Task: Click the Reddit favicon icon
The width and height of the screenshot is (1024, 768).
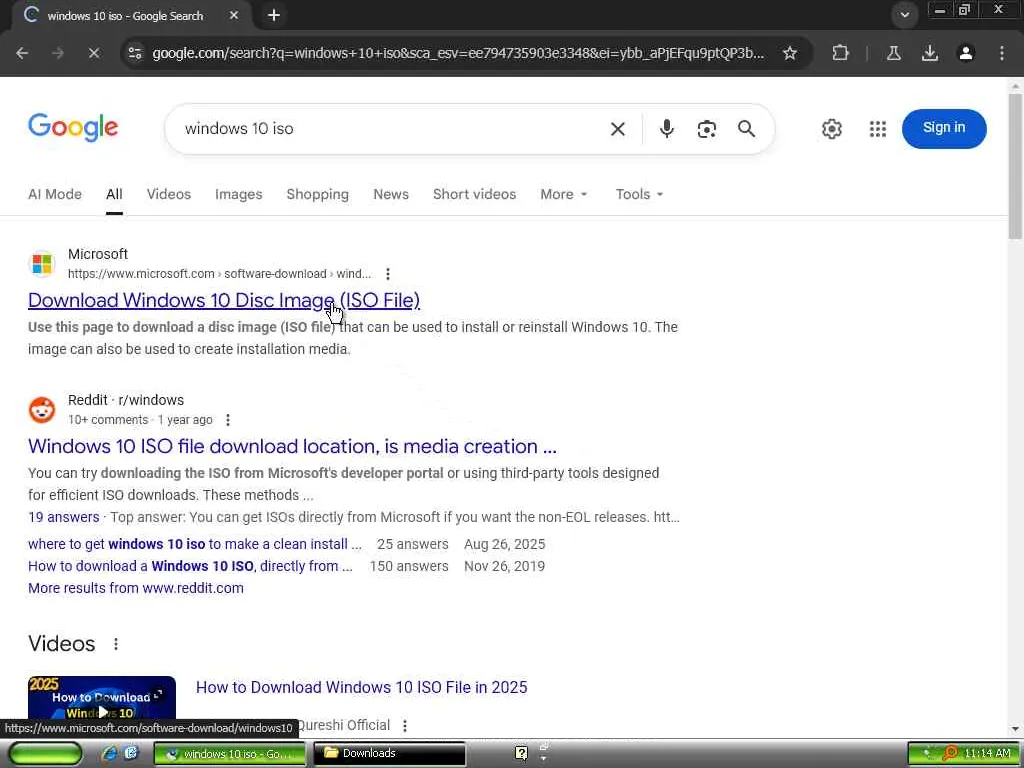Action: 42,410
